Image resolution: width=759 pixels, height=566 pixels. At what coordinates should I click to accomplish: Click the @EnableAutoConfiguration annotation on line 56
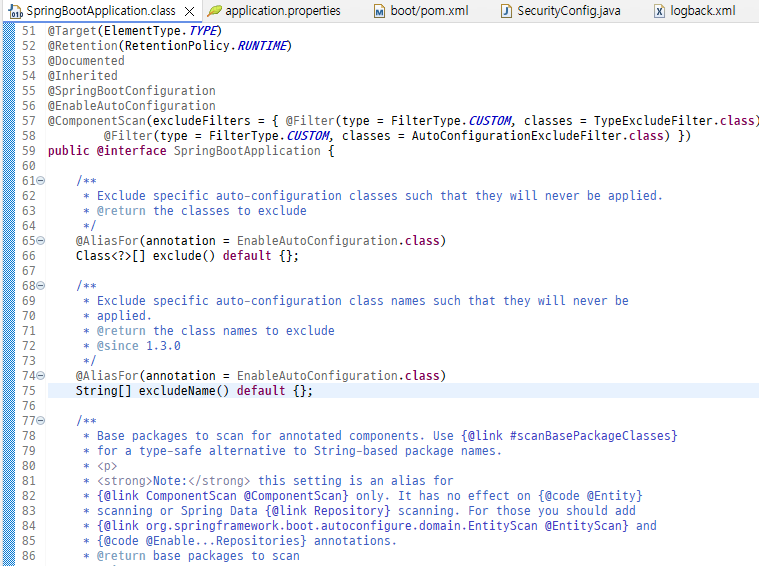coord(131,106)
